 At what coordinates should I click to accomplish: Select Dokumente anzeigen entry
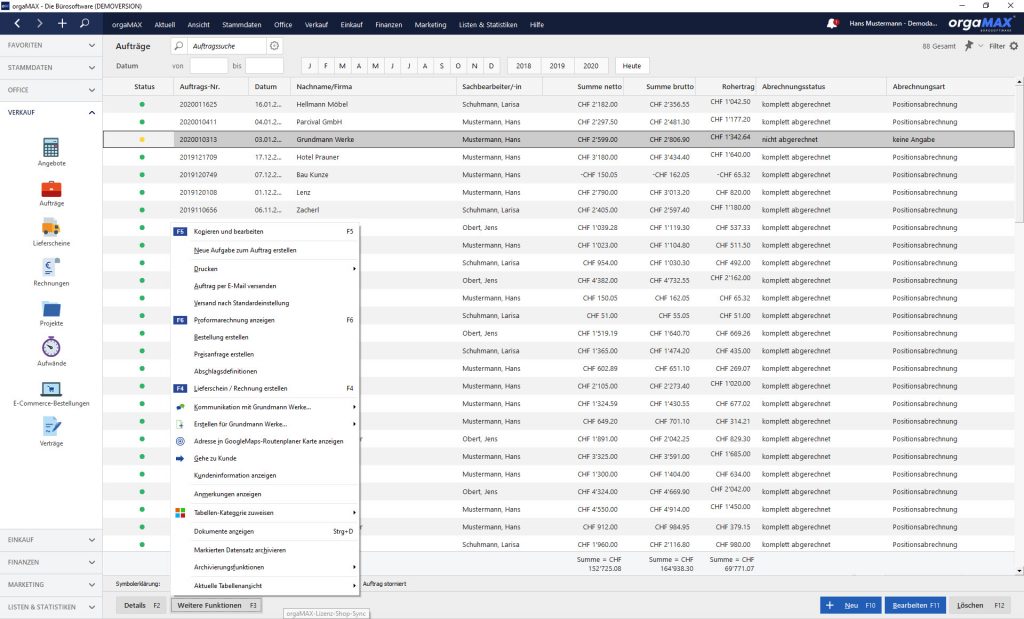(x=264, y=532)
